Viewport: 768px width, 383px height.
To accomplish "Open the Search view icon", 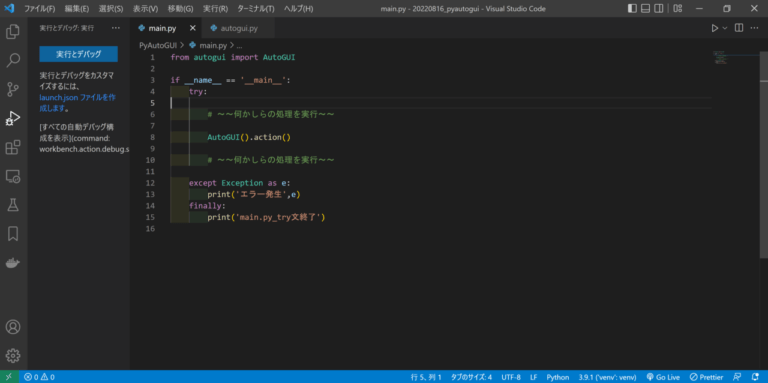I will click(x=13, y=60).
